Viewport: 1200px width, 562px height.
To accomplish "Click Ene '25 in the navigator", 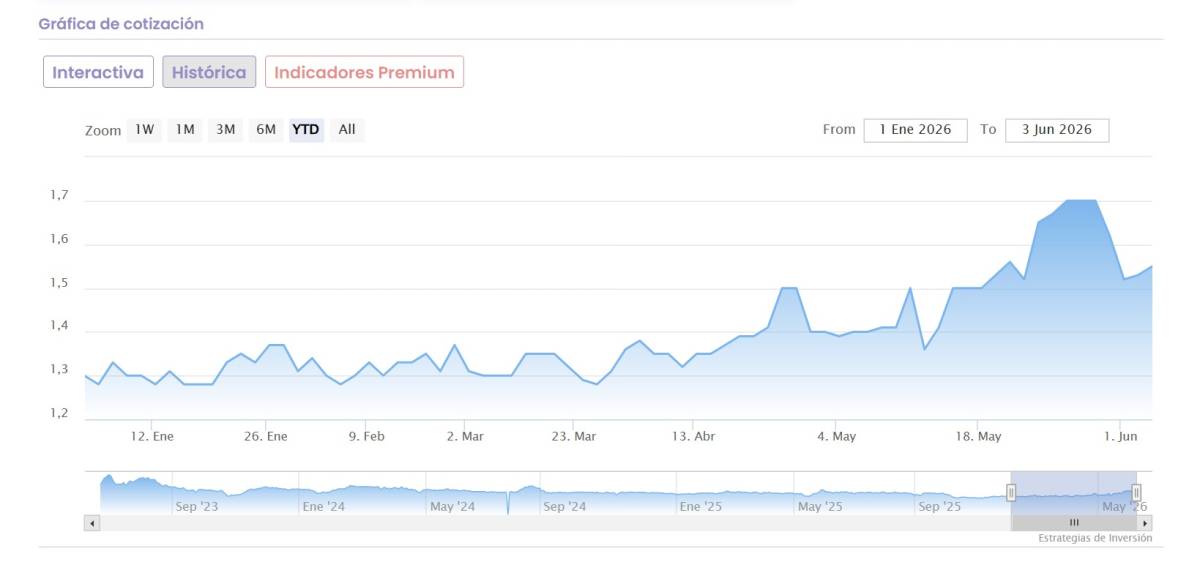I will pos(700,507).
